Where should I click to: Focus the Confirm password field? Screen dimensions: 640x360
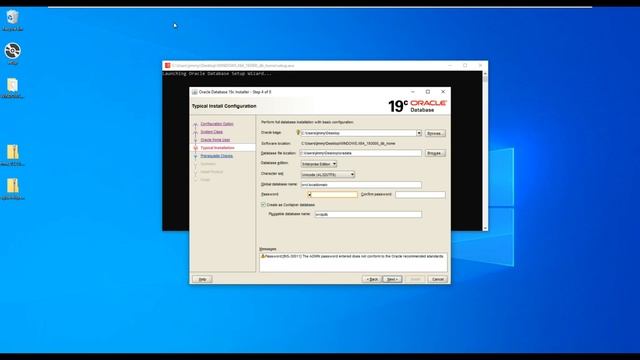click(420, 195)
